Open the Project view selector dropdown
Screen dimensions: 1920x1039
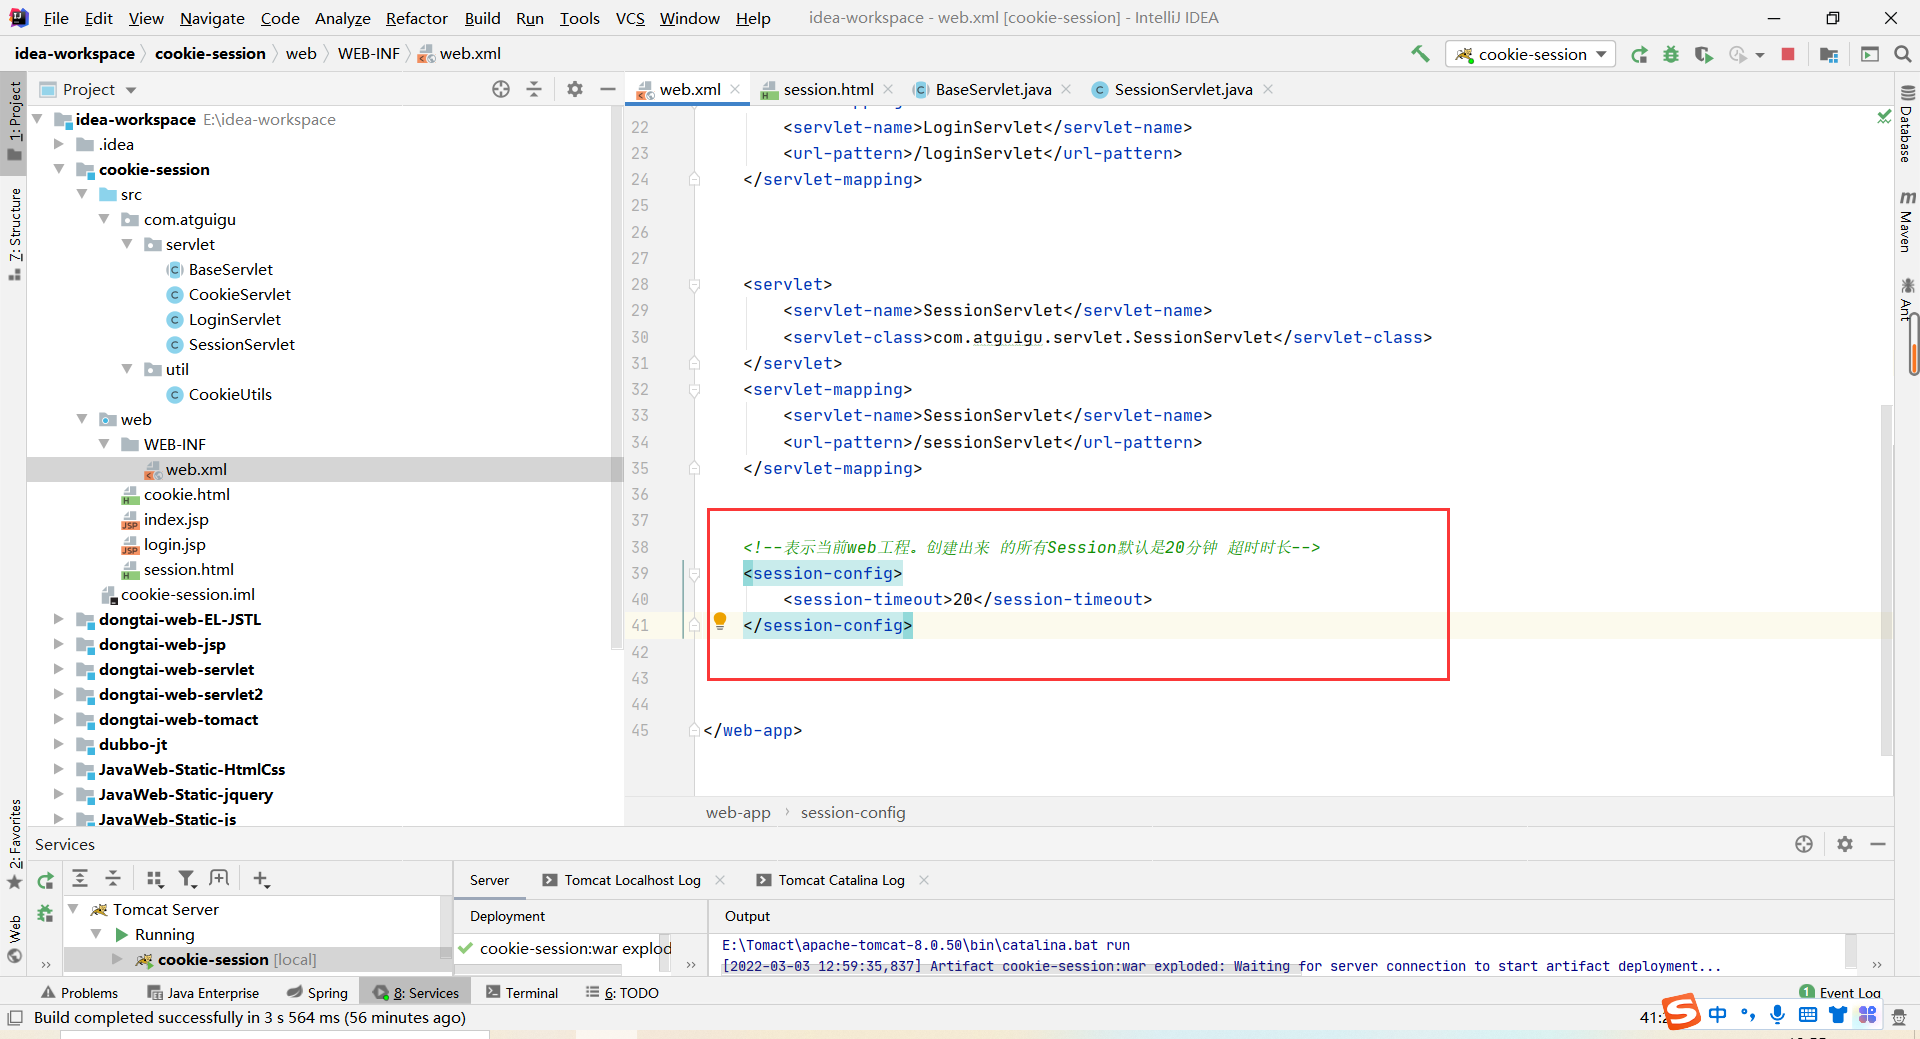click(x=88, y=89)
